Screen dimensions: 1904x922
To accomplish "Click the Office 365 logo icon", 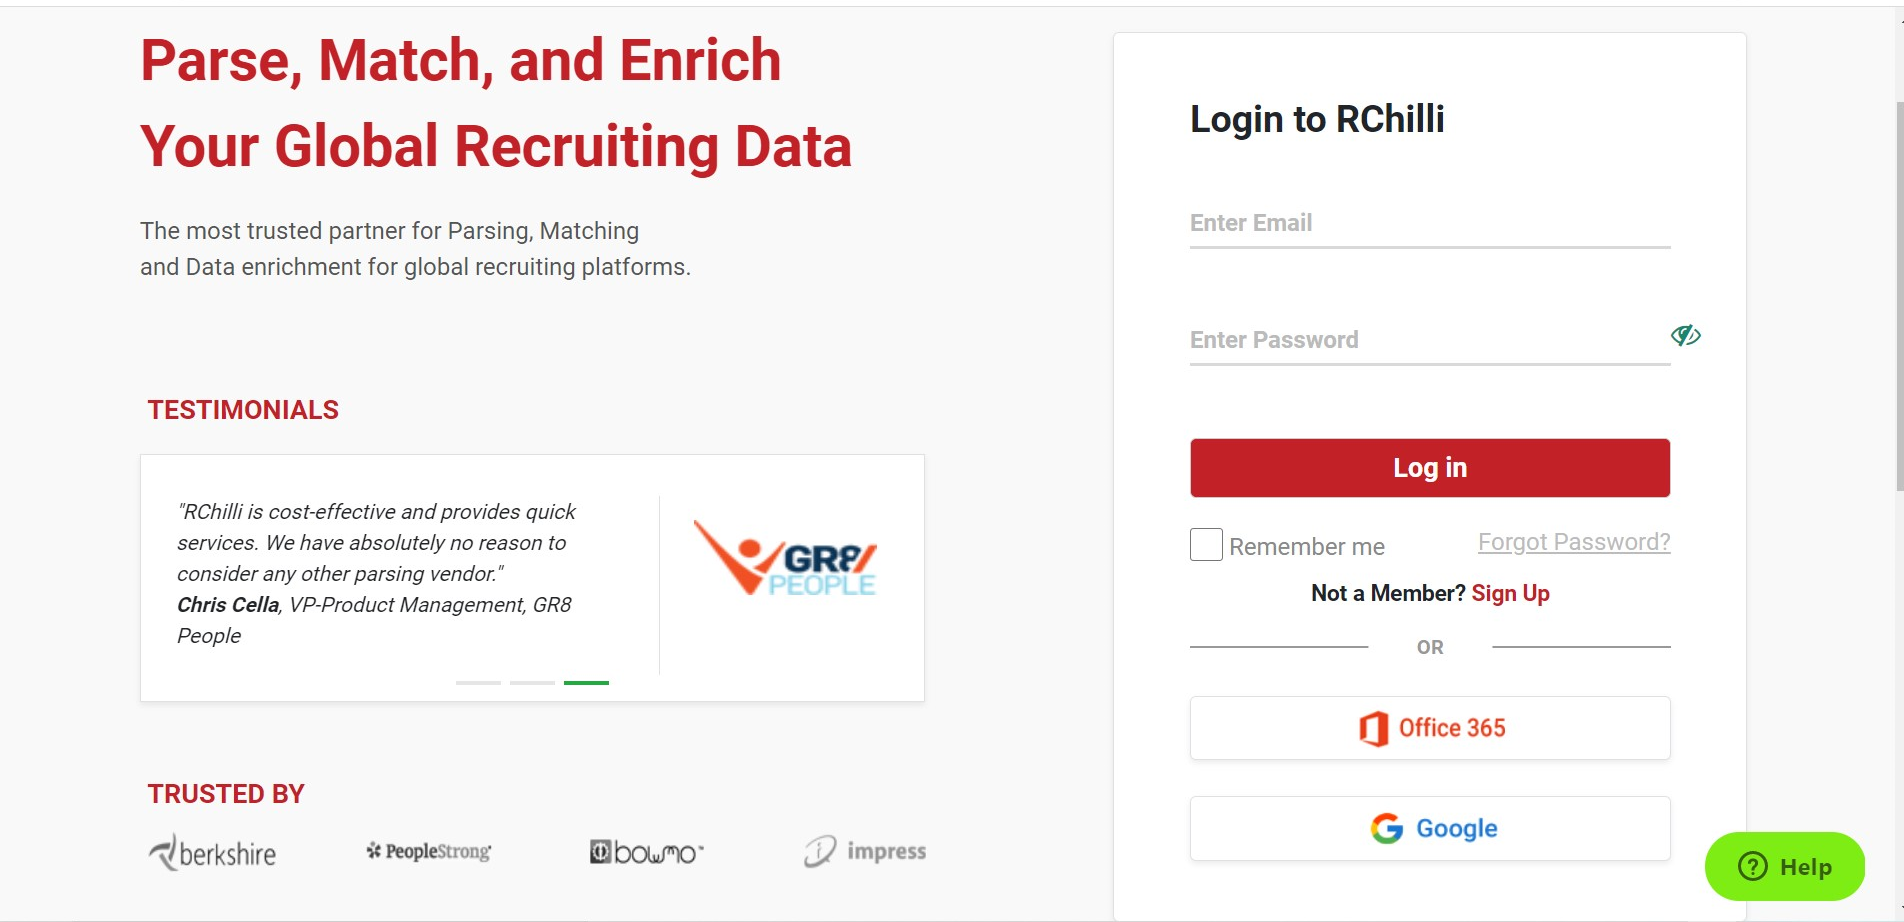I will [1373, 728].
